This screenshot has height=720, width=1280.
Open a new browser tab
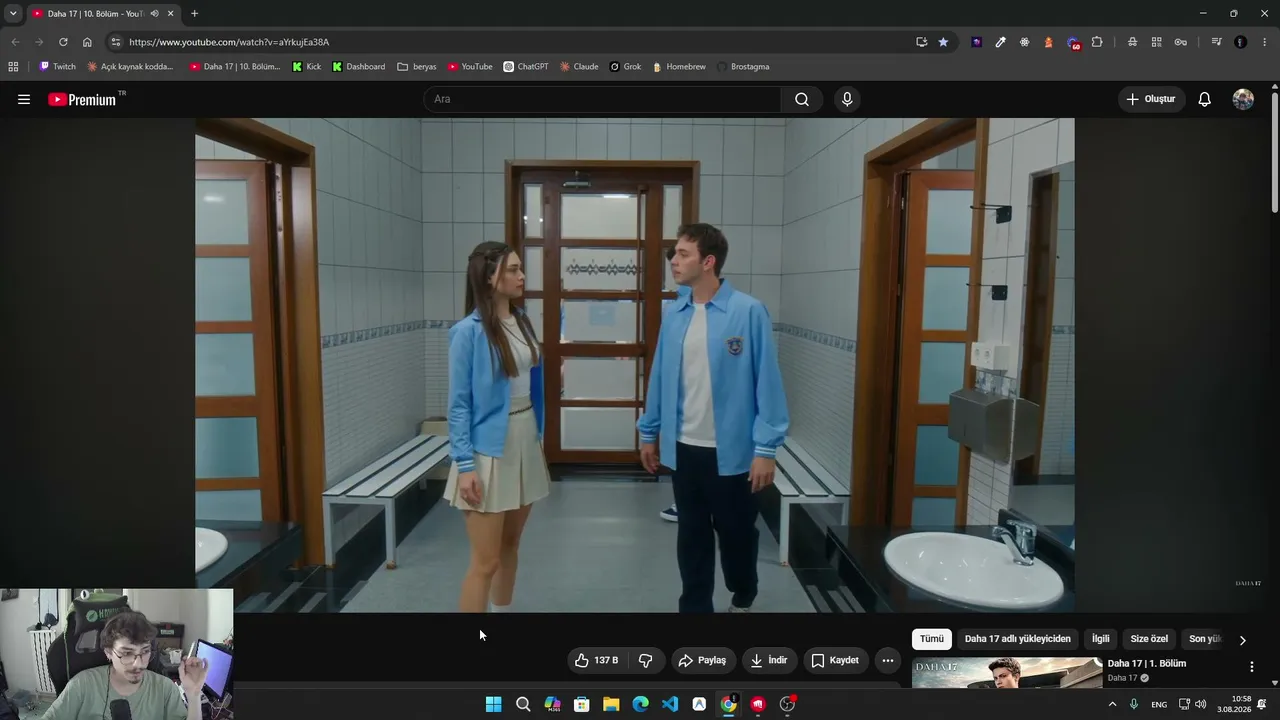pyautogui.click(x=194, y=13)
